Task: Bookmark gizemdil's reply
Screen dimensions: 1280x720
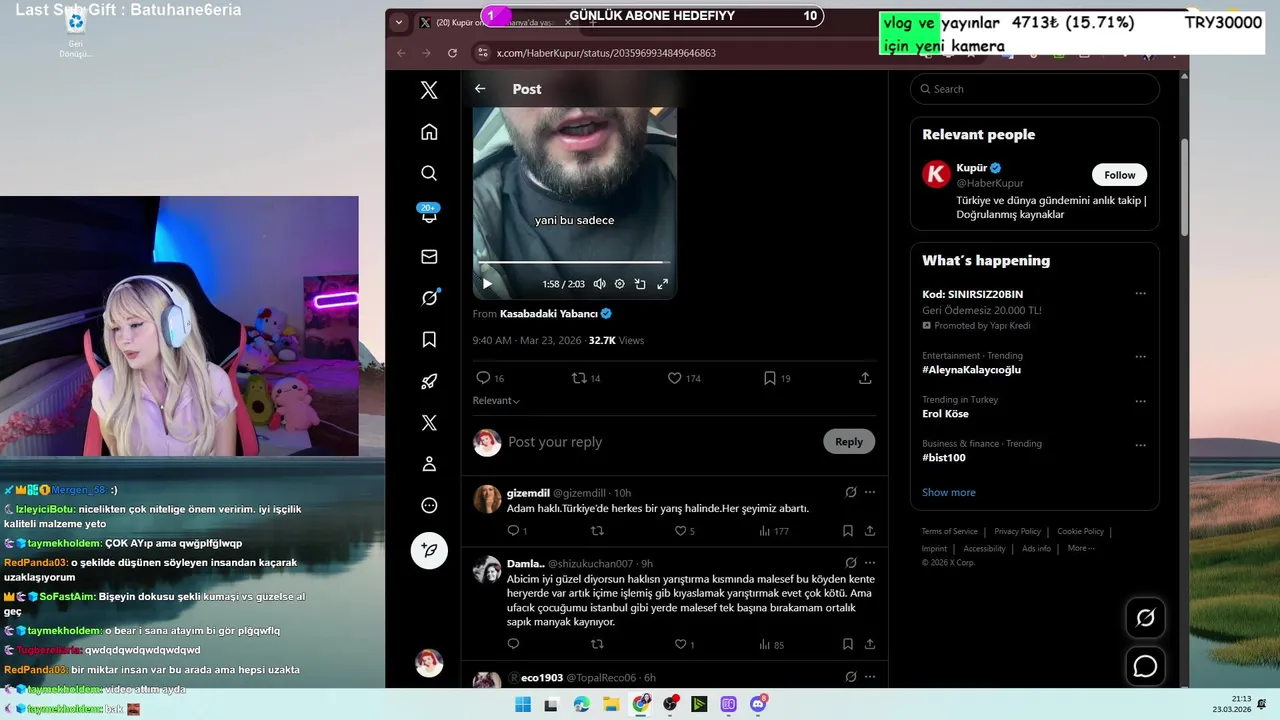Action: (848, 531)
